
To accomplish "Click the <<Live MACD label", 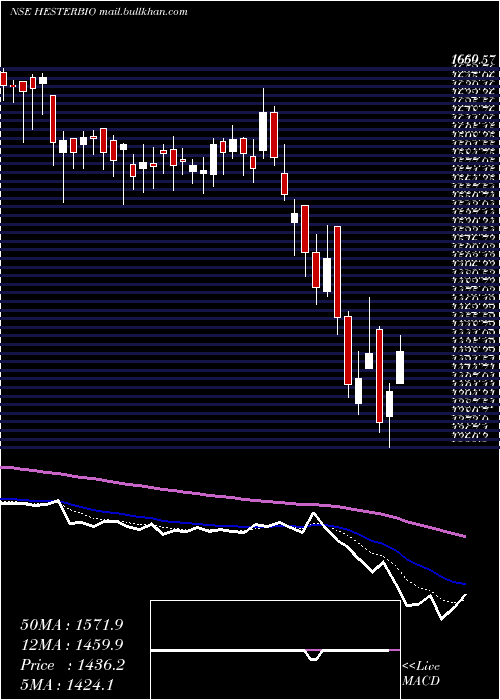I will pyautogui.click(x=421, y=674).
